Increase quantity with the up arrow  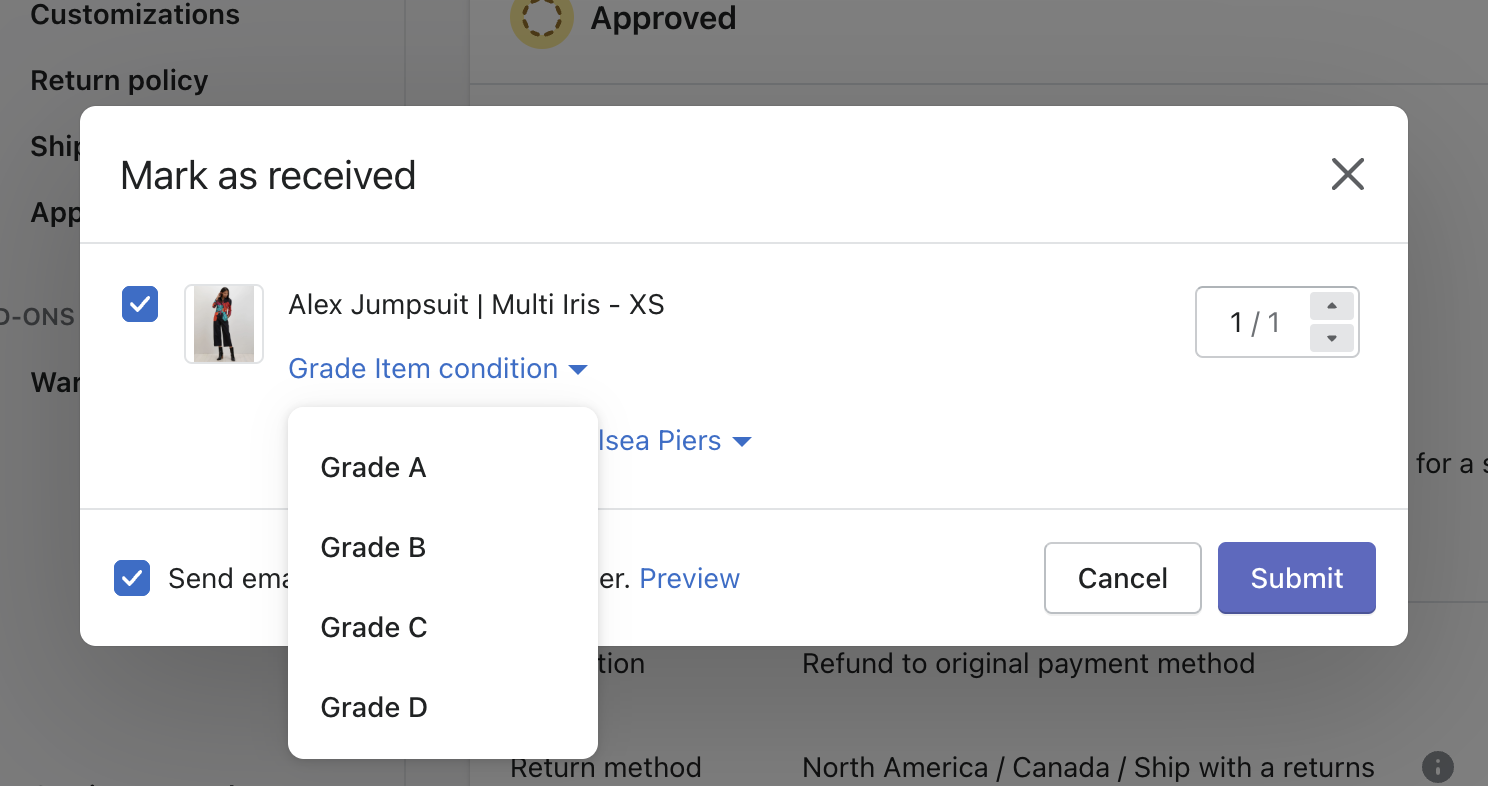(x=1331, y=306)
